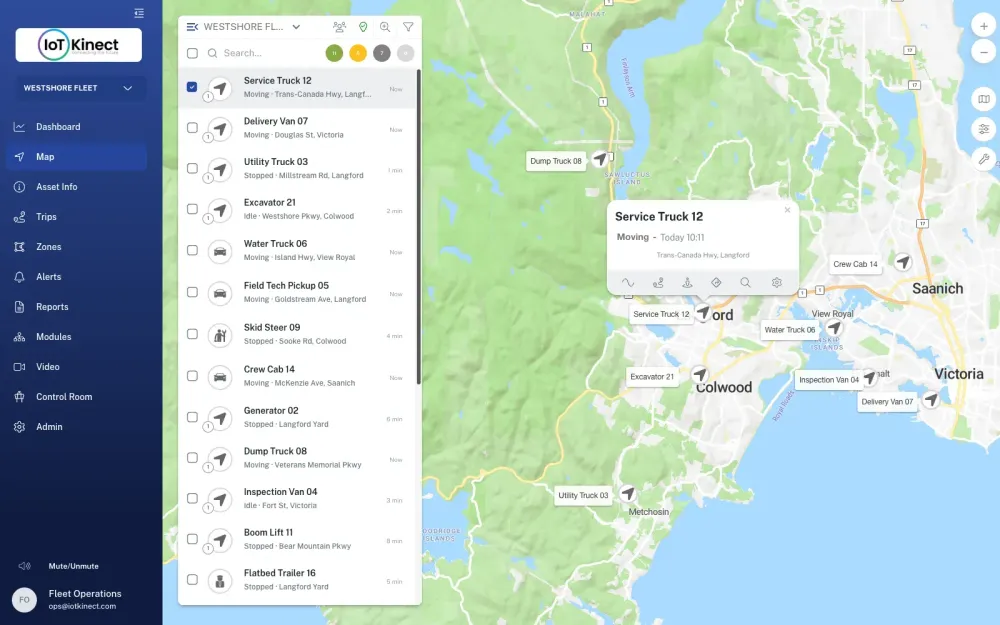Screen dimensions: 1000x625
Task: Filter by light gray status circle
Action: (x=405, y=53)
